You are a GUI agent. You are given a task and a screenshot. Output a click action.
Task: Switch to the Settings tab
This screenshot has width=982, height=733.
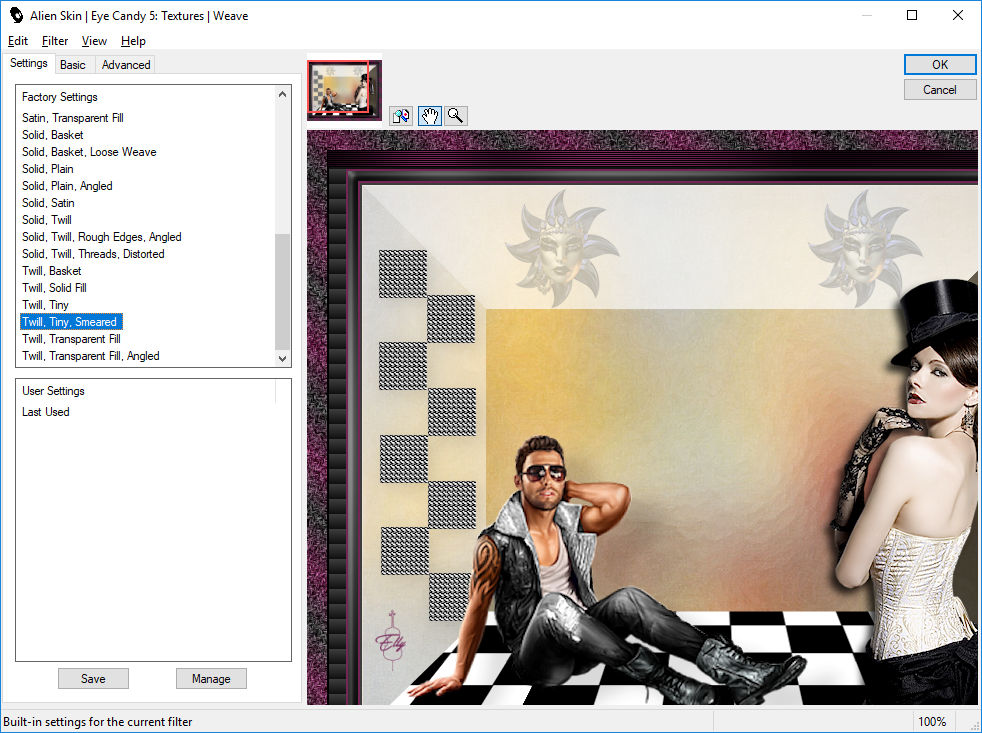coord(29,63)
